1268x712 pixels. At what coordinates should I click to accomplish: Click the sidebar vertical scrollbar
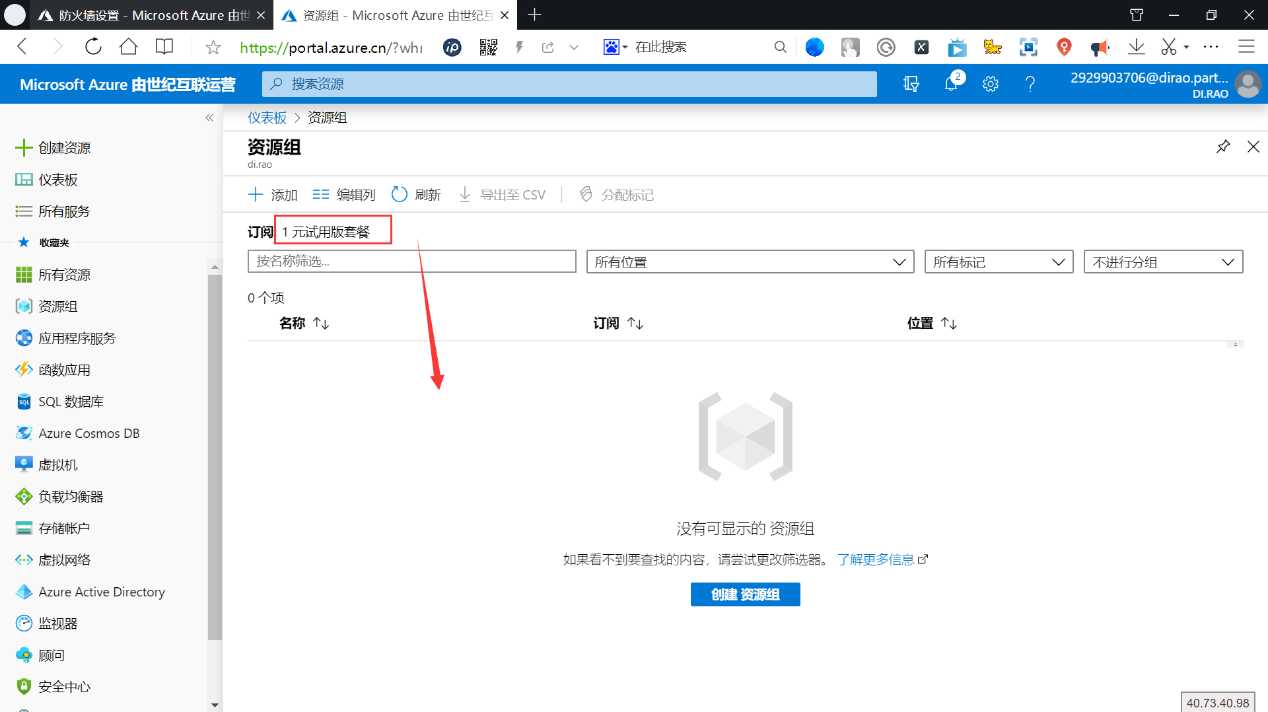coord(214,455)
